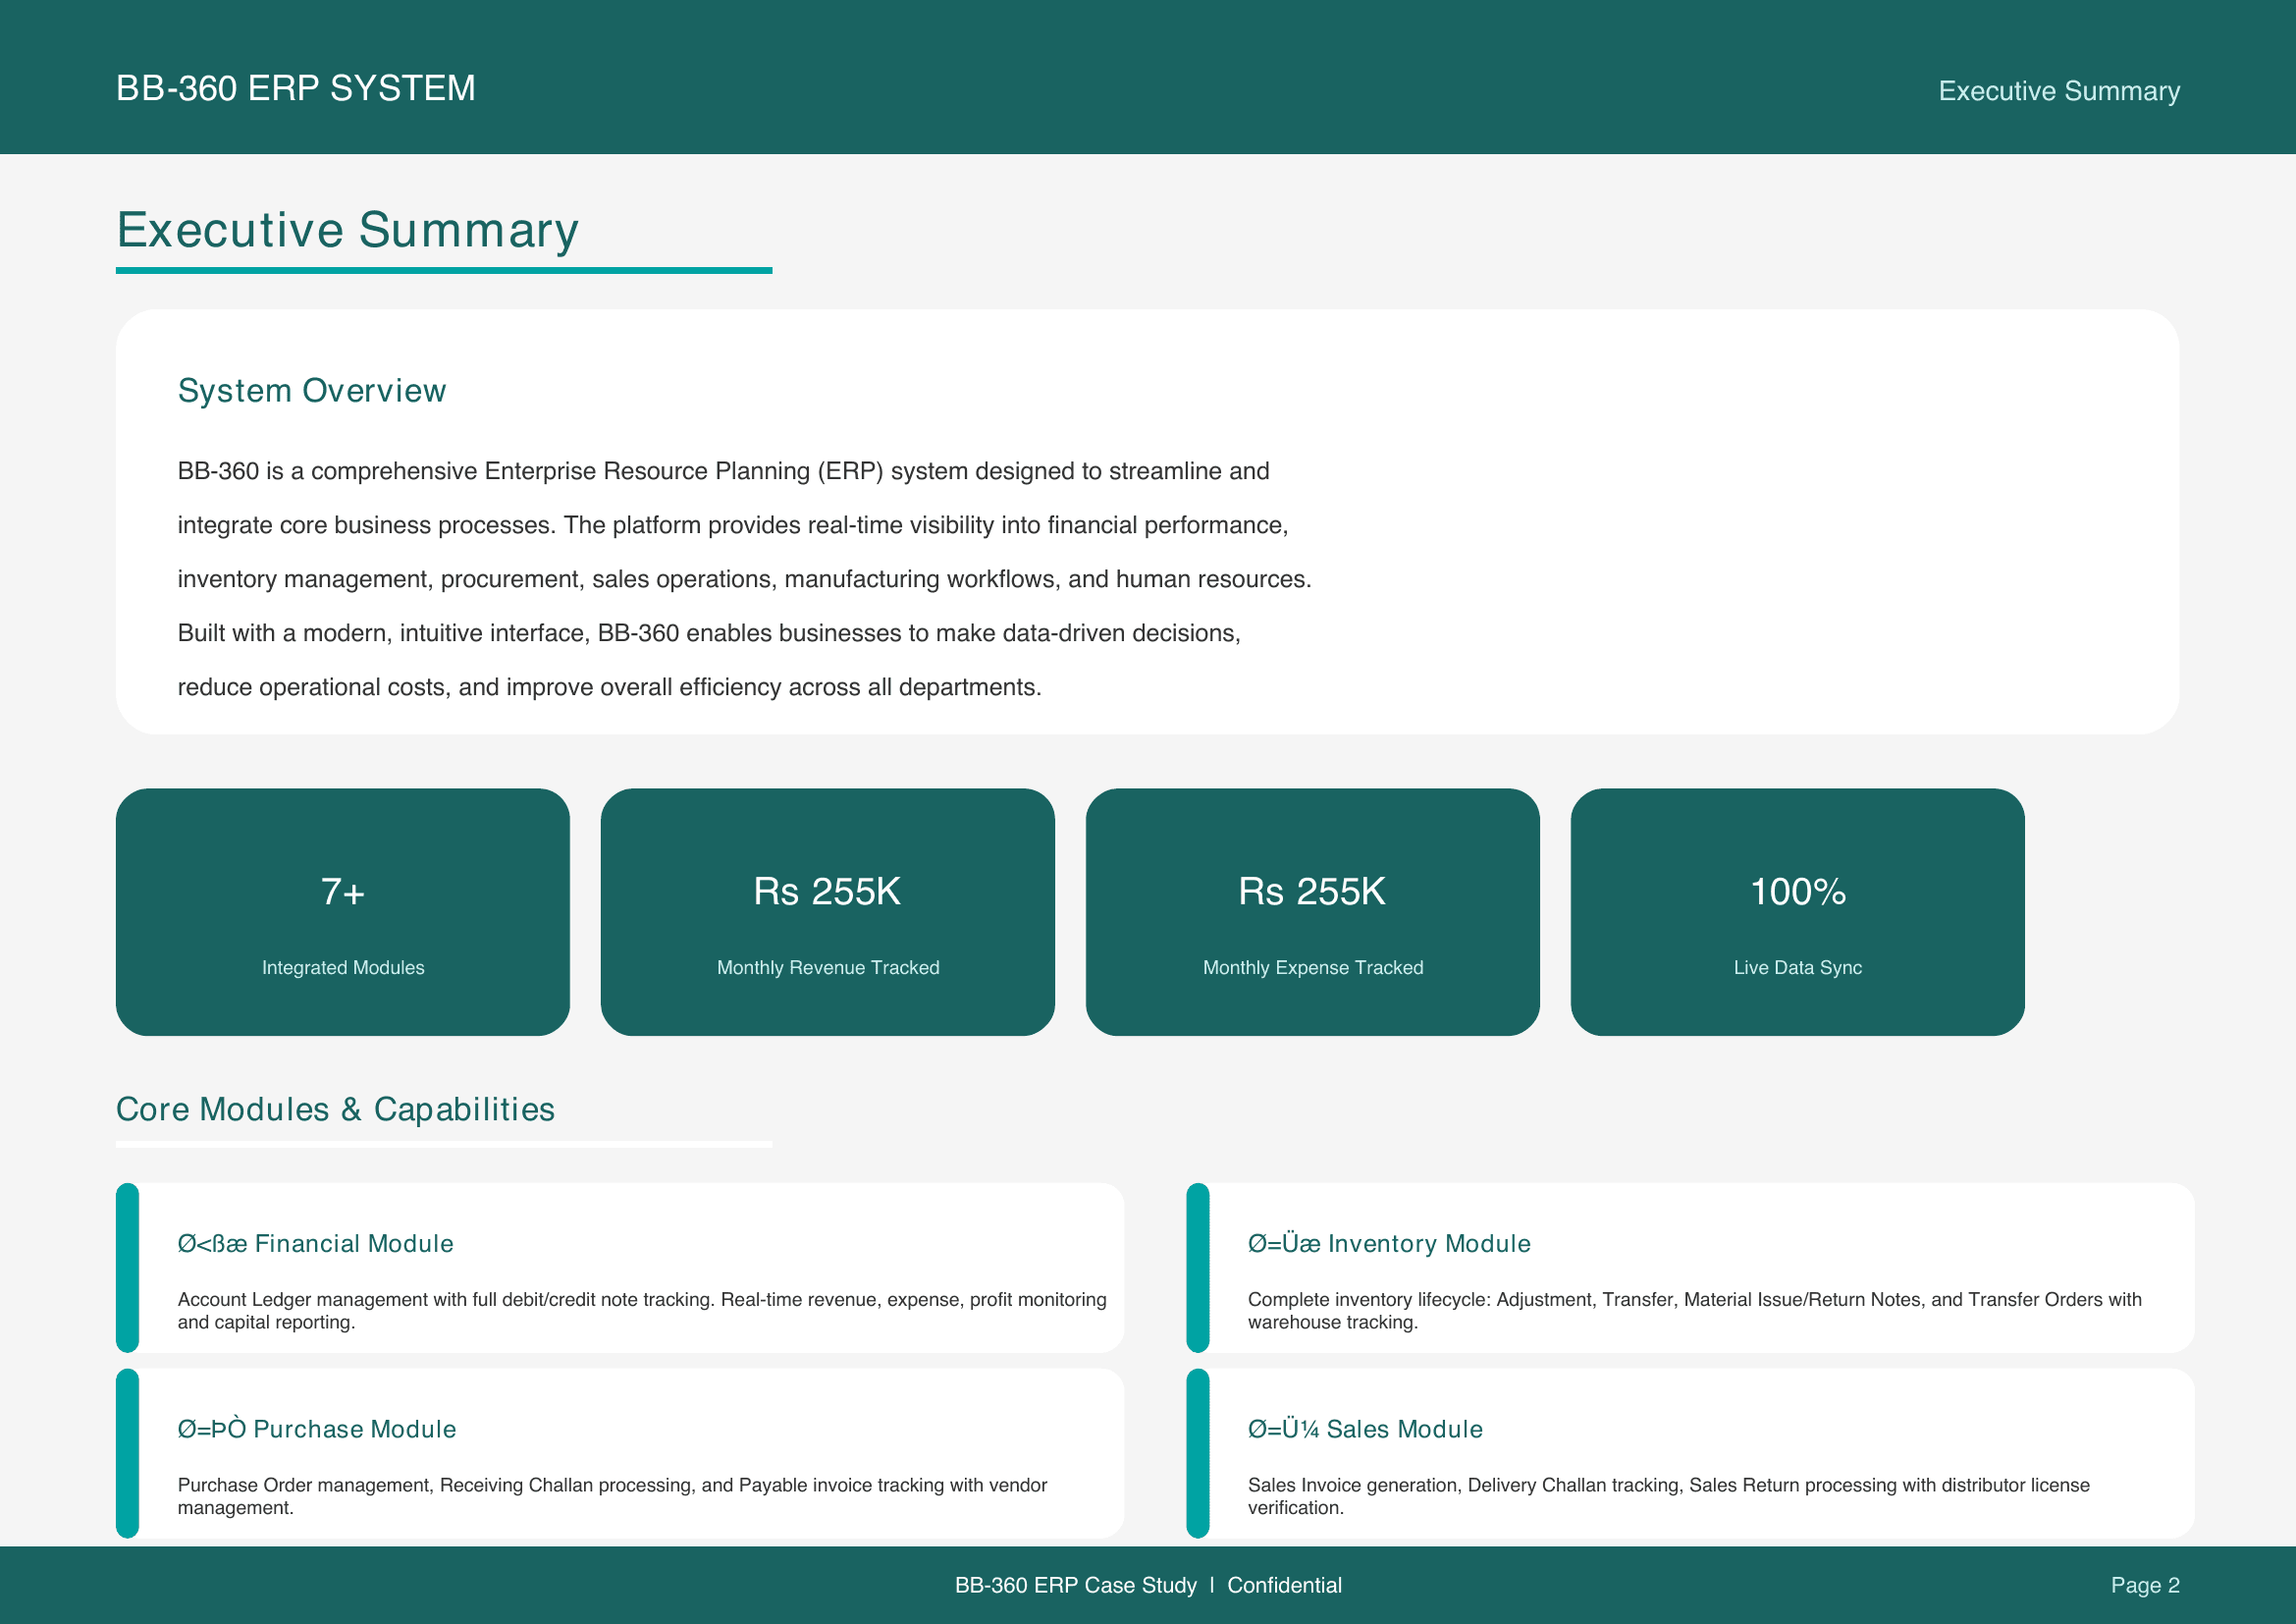Click the Purchase Module title
This screenshot has width=2296, height=1624.
click(x=316, y=1429)
